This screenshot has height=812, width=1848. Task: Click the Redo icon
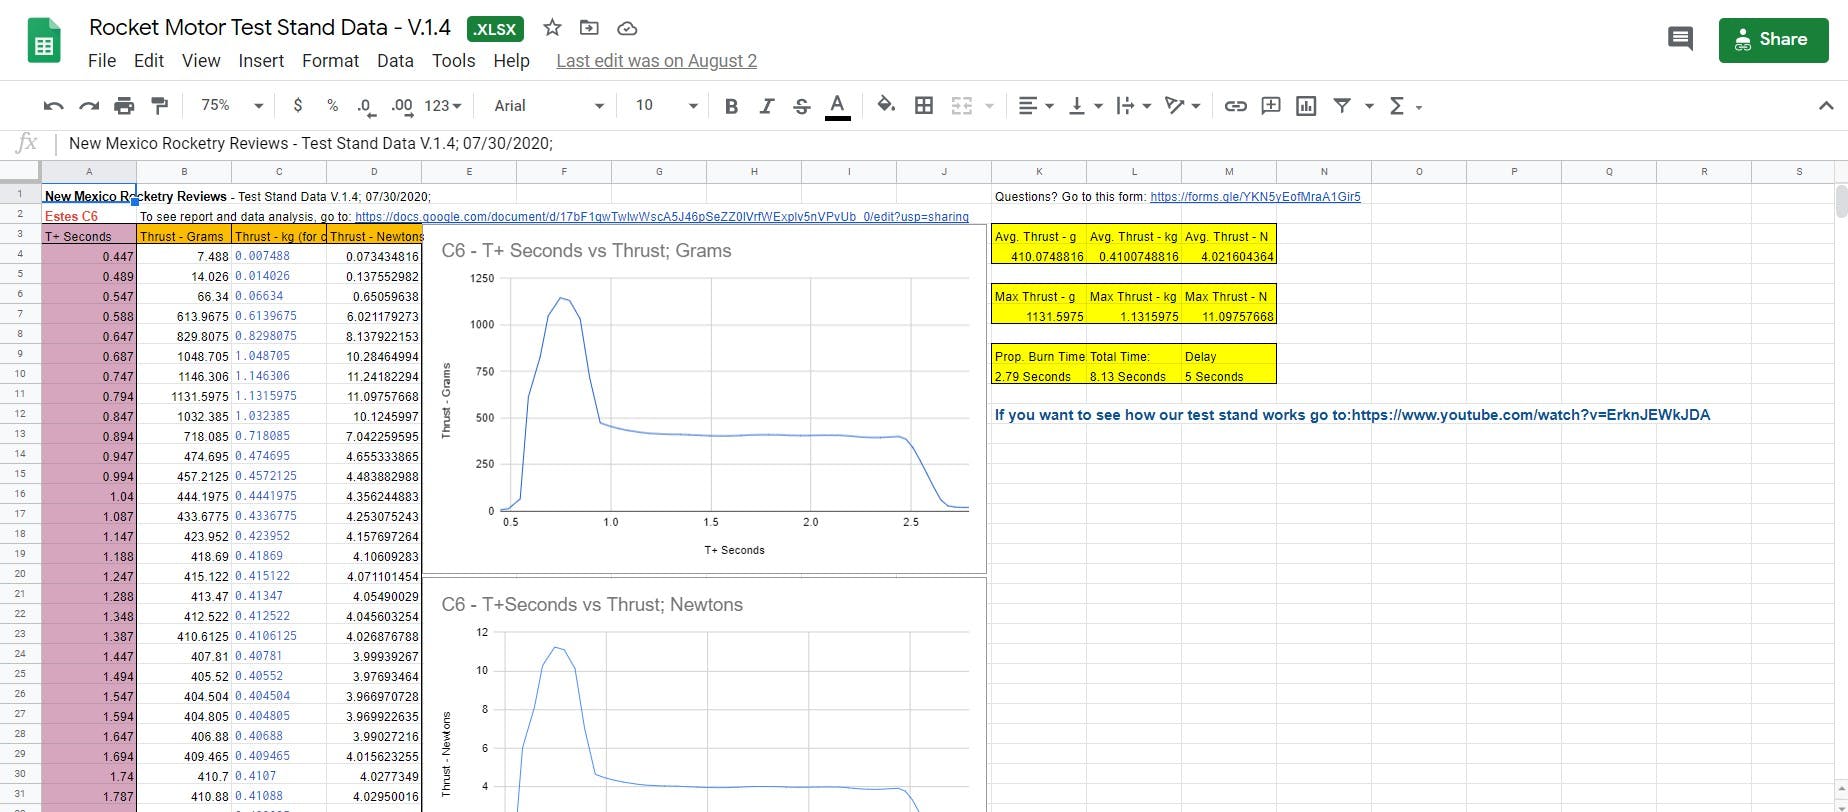(89, 106)
